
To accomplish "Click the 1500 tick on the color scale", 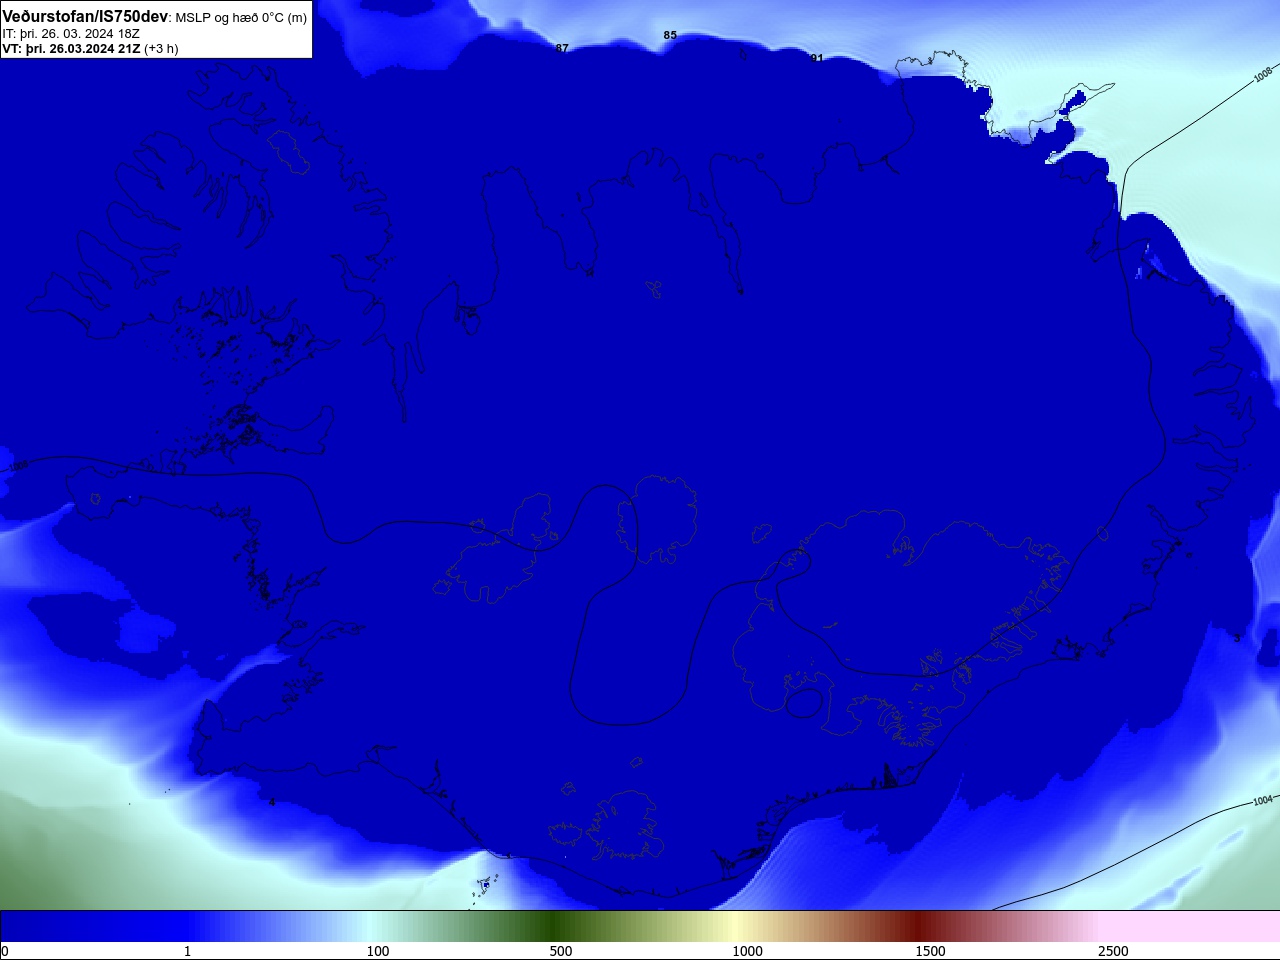I will pyautogui.click(x=931, y=951).
